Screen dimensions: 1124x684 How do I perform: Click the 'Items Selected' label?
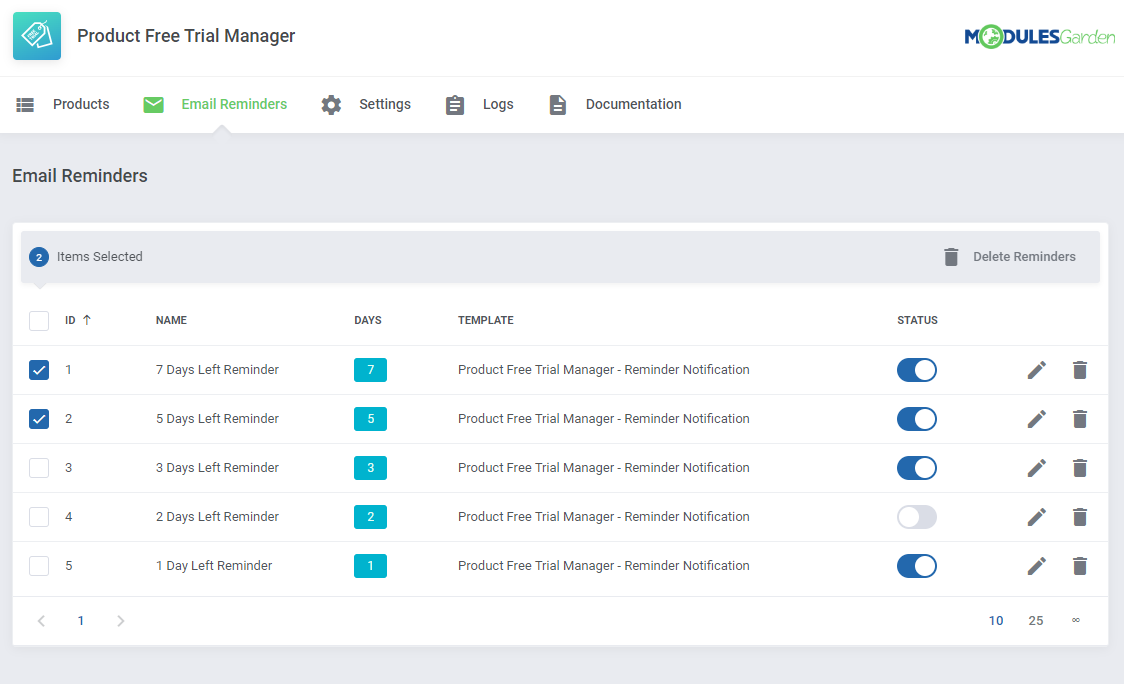click(100, 257)
